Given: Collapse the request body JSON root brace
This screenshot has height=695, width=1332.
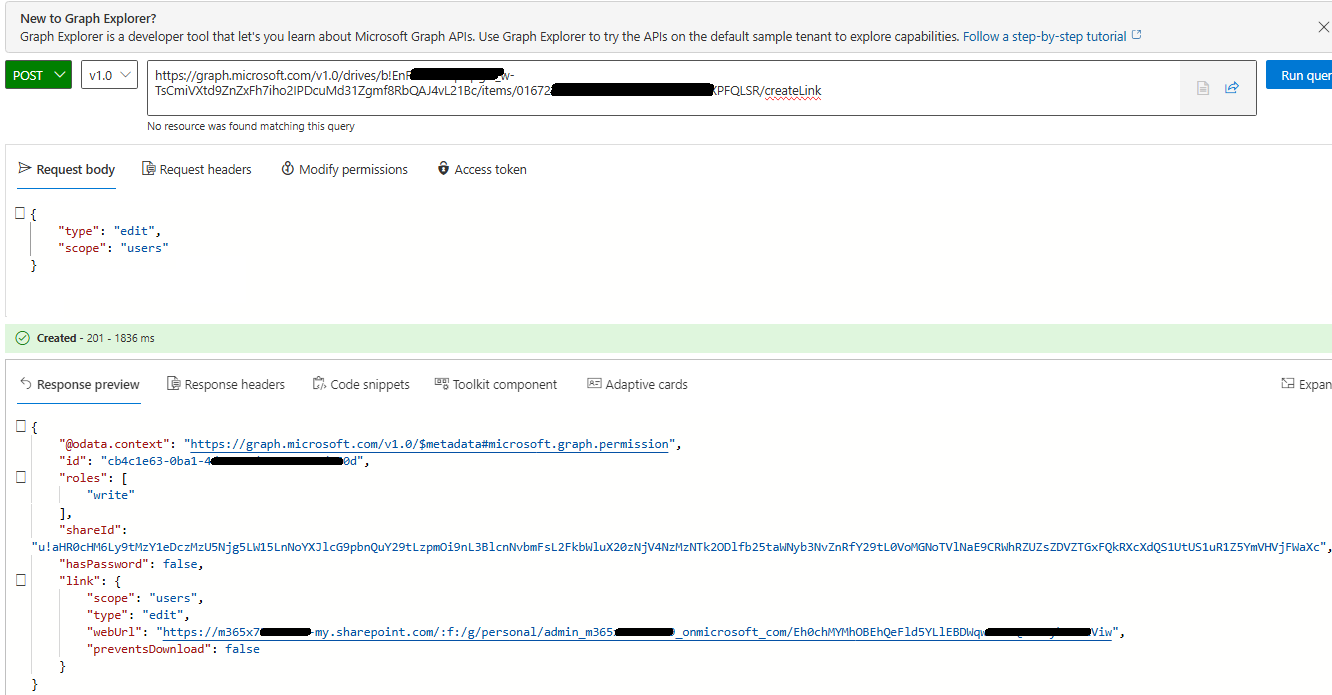Looking at the screenshot, I should point(20,213).
